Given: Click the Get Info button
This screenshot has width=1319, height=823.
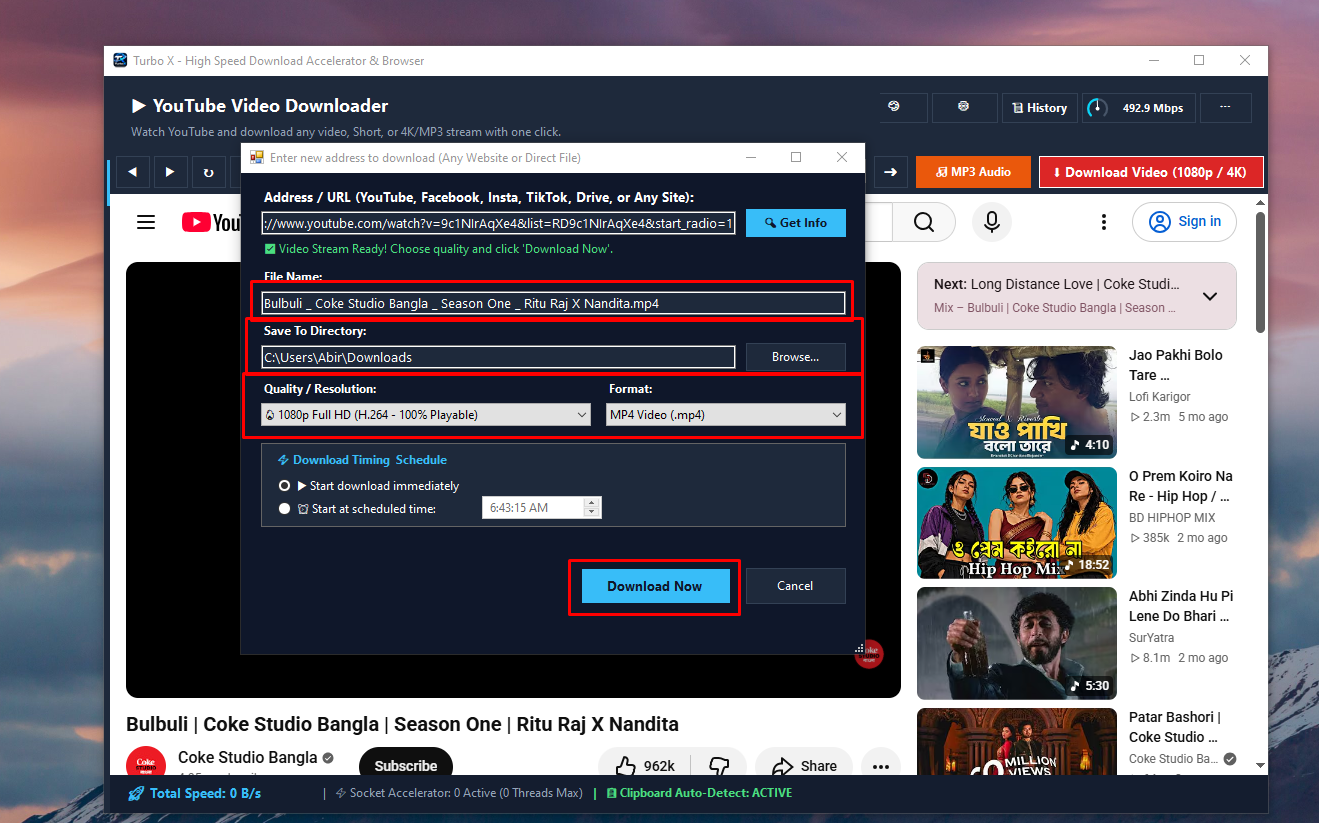Looking at the screenshot, I should 796,223.
